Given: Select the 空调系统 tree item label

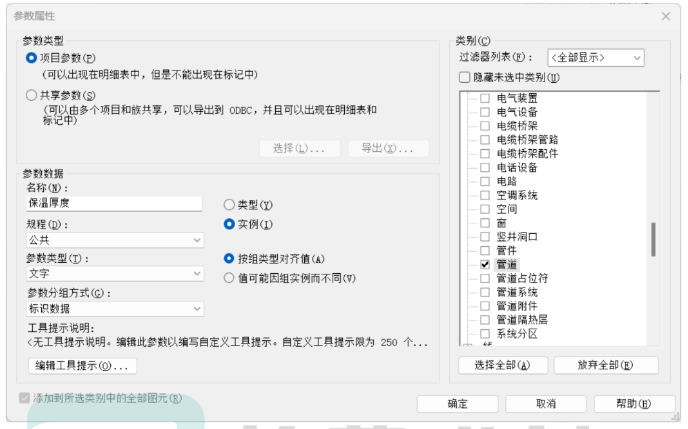Looking at the screenshot, I should pos(517,195).
